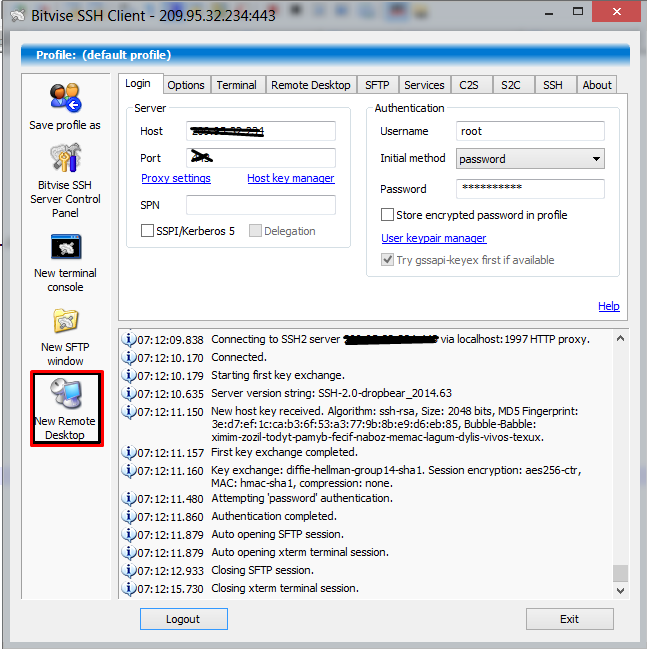Click info icon of 'Connected.' log entry

point(129,357)
